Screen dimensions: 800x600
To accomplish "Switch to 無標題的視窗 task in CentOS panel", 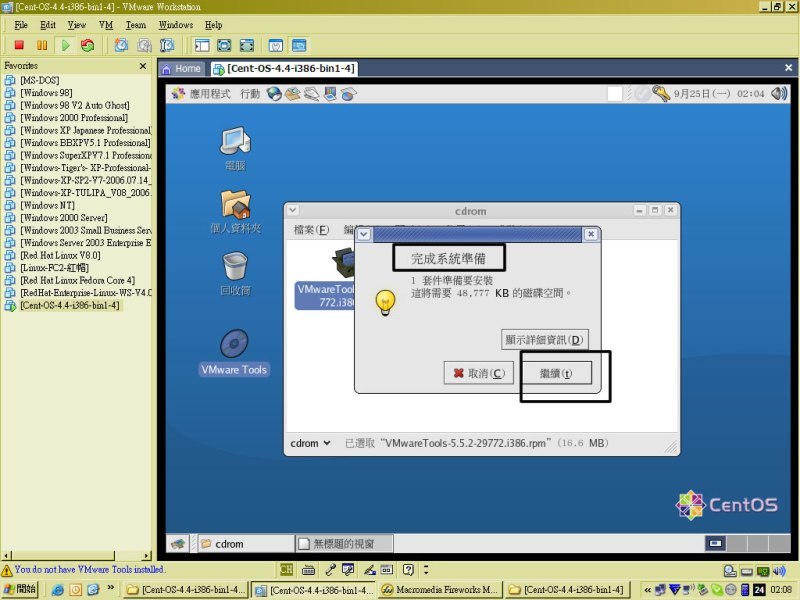I will 344,544.
